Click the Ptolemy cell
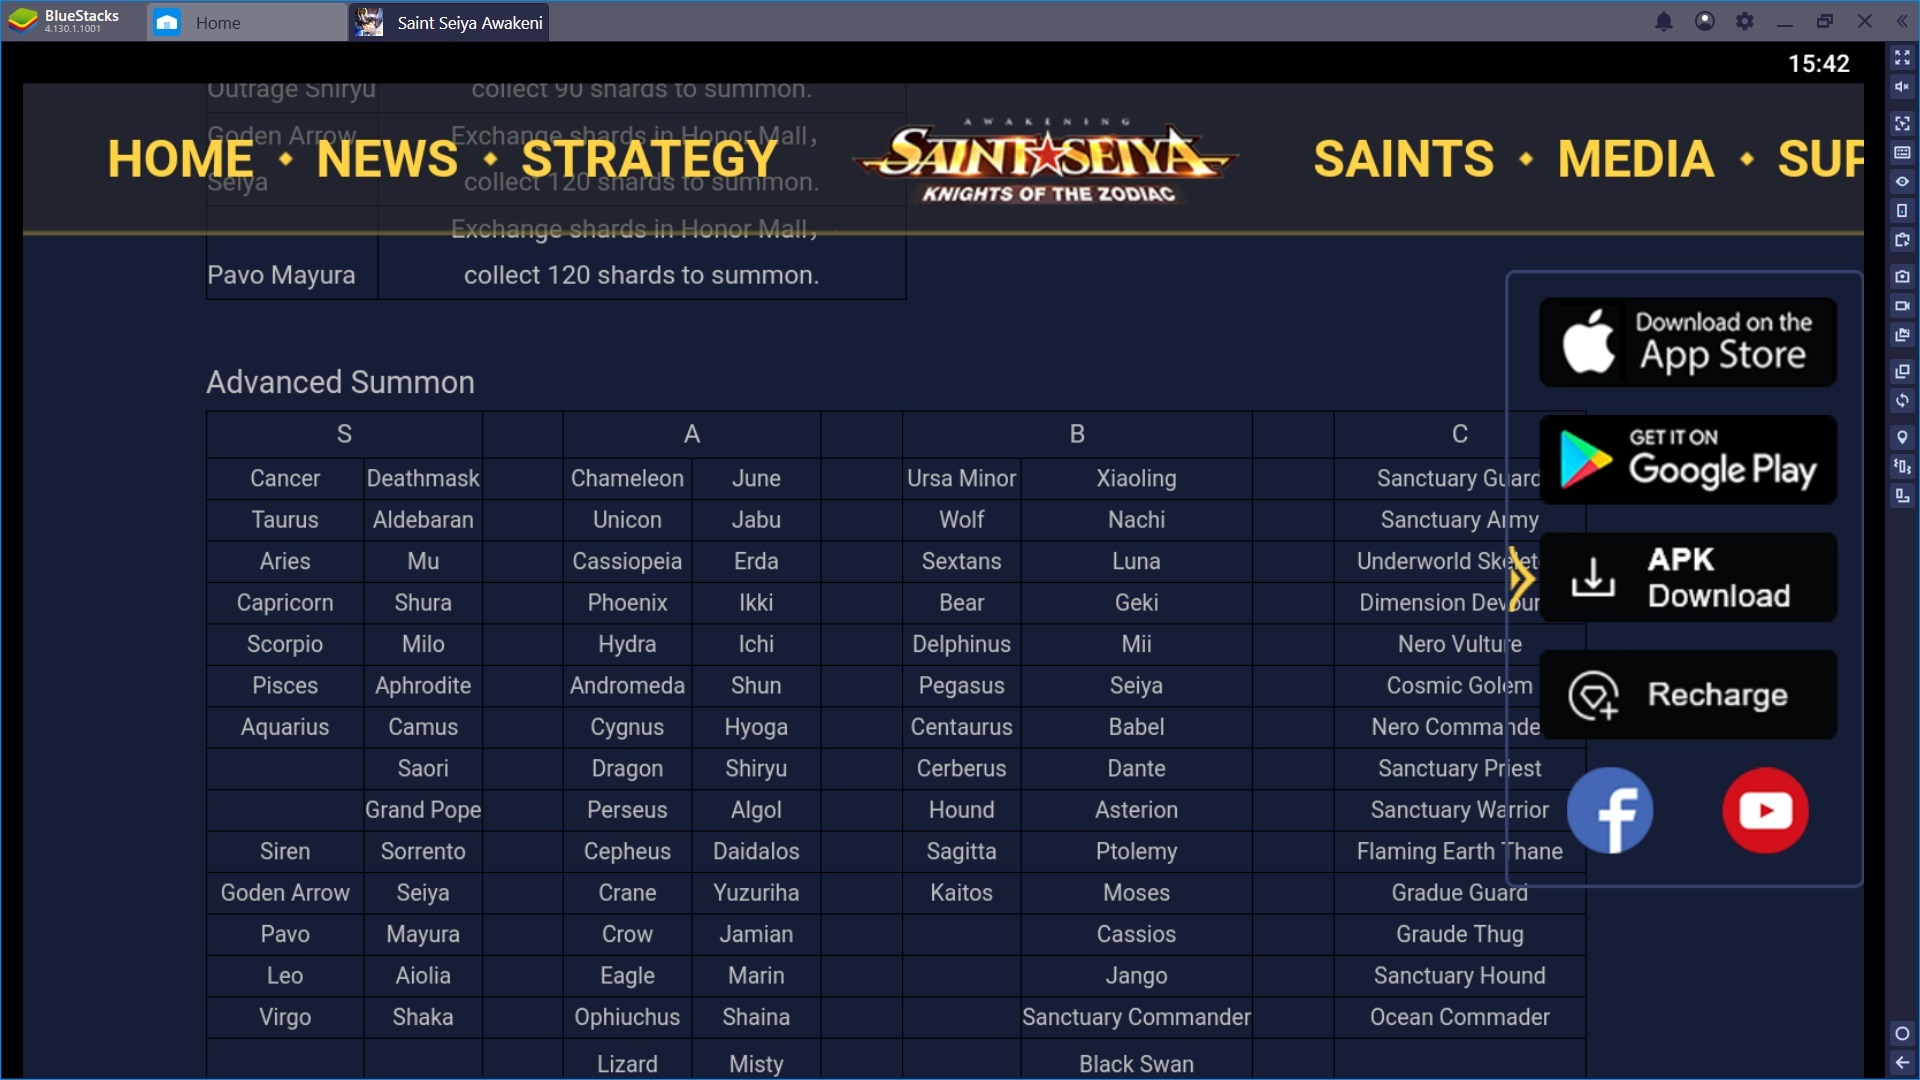 (x=1136, y=851)
